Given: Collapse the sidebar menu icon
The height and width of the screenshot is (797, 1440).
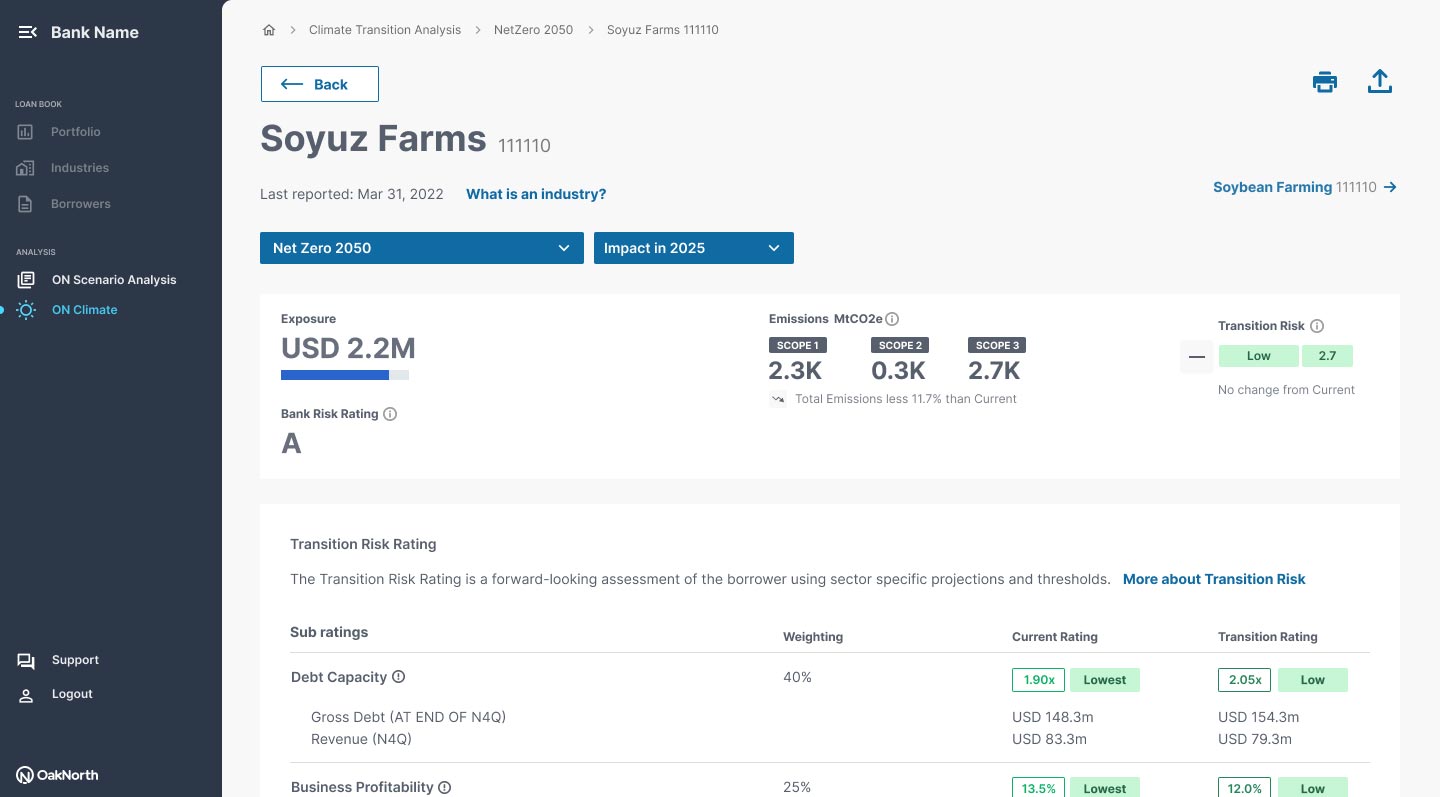Looking at the screenshot, I should pyautogui.click(x=28, y=33).
